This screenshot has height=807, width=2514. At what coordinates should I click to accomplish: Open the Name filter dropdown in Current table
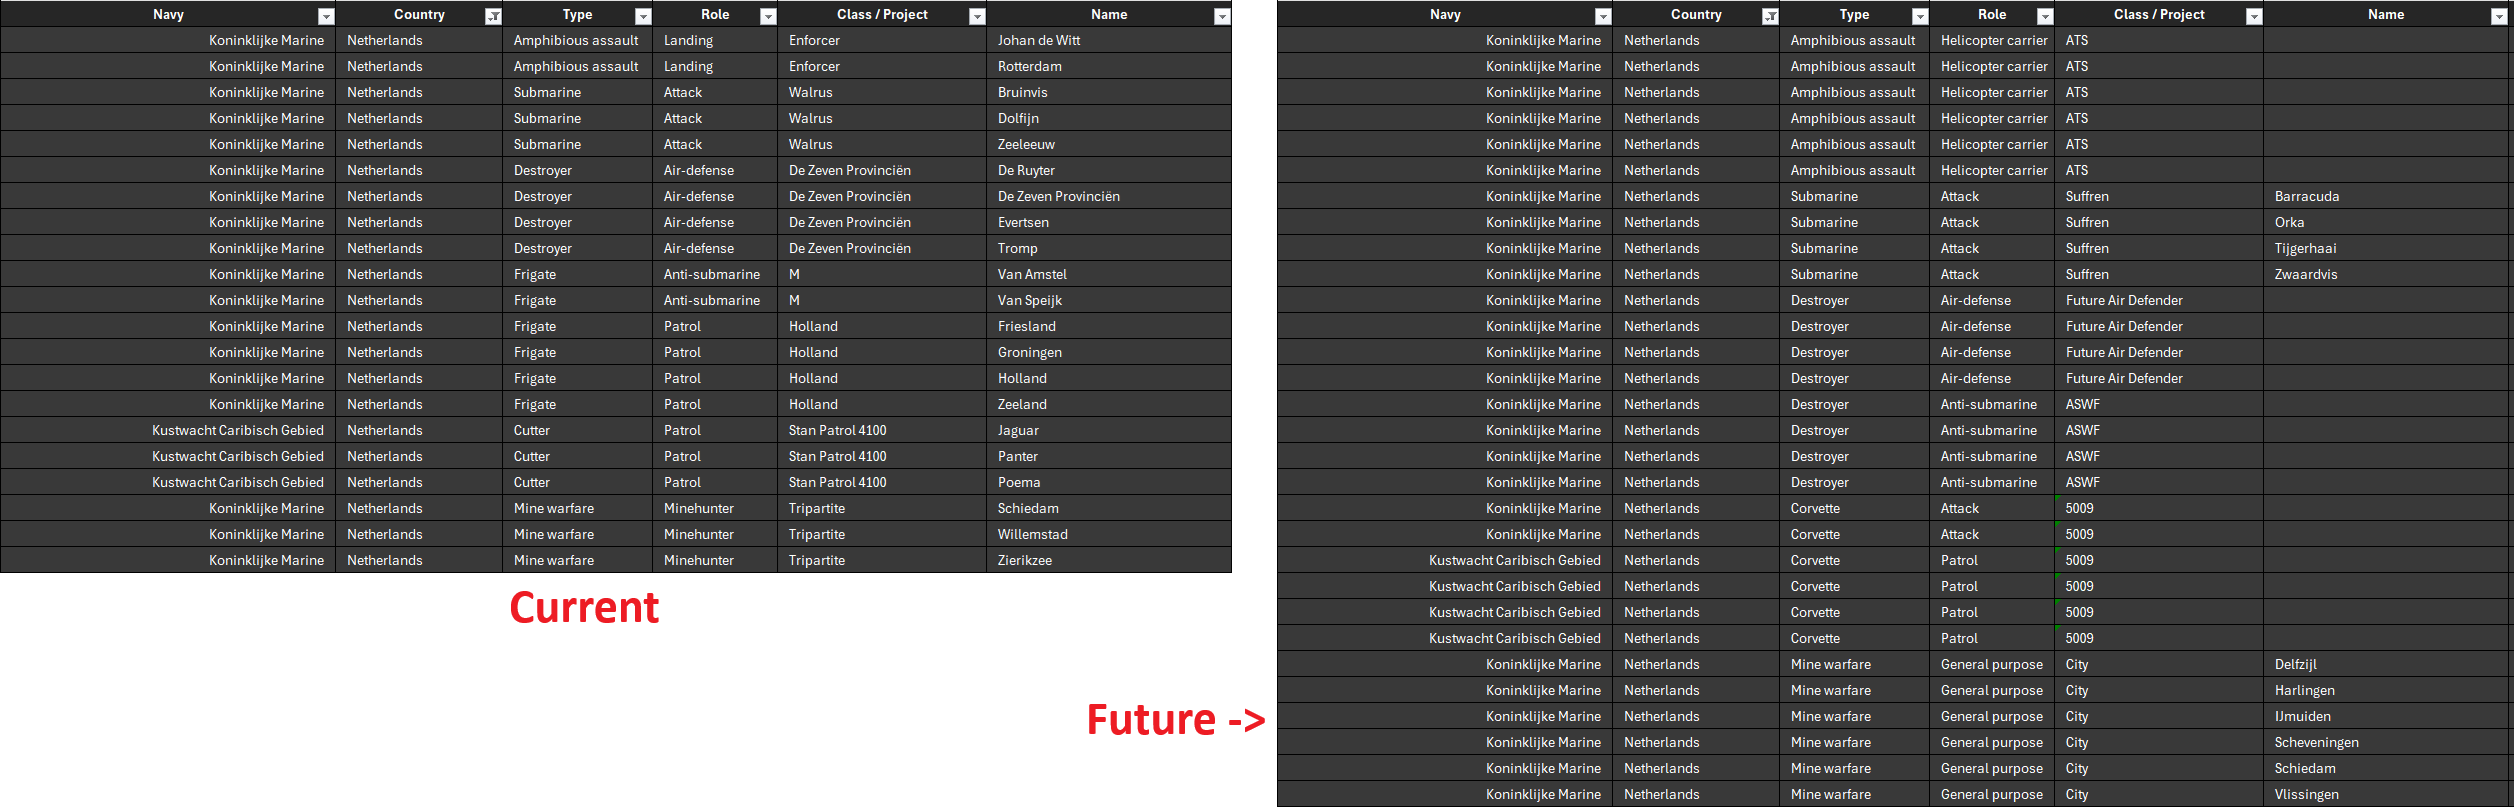(x=1222, y=16)
